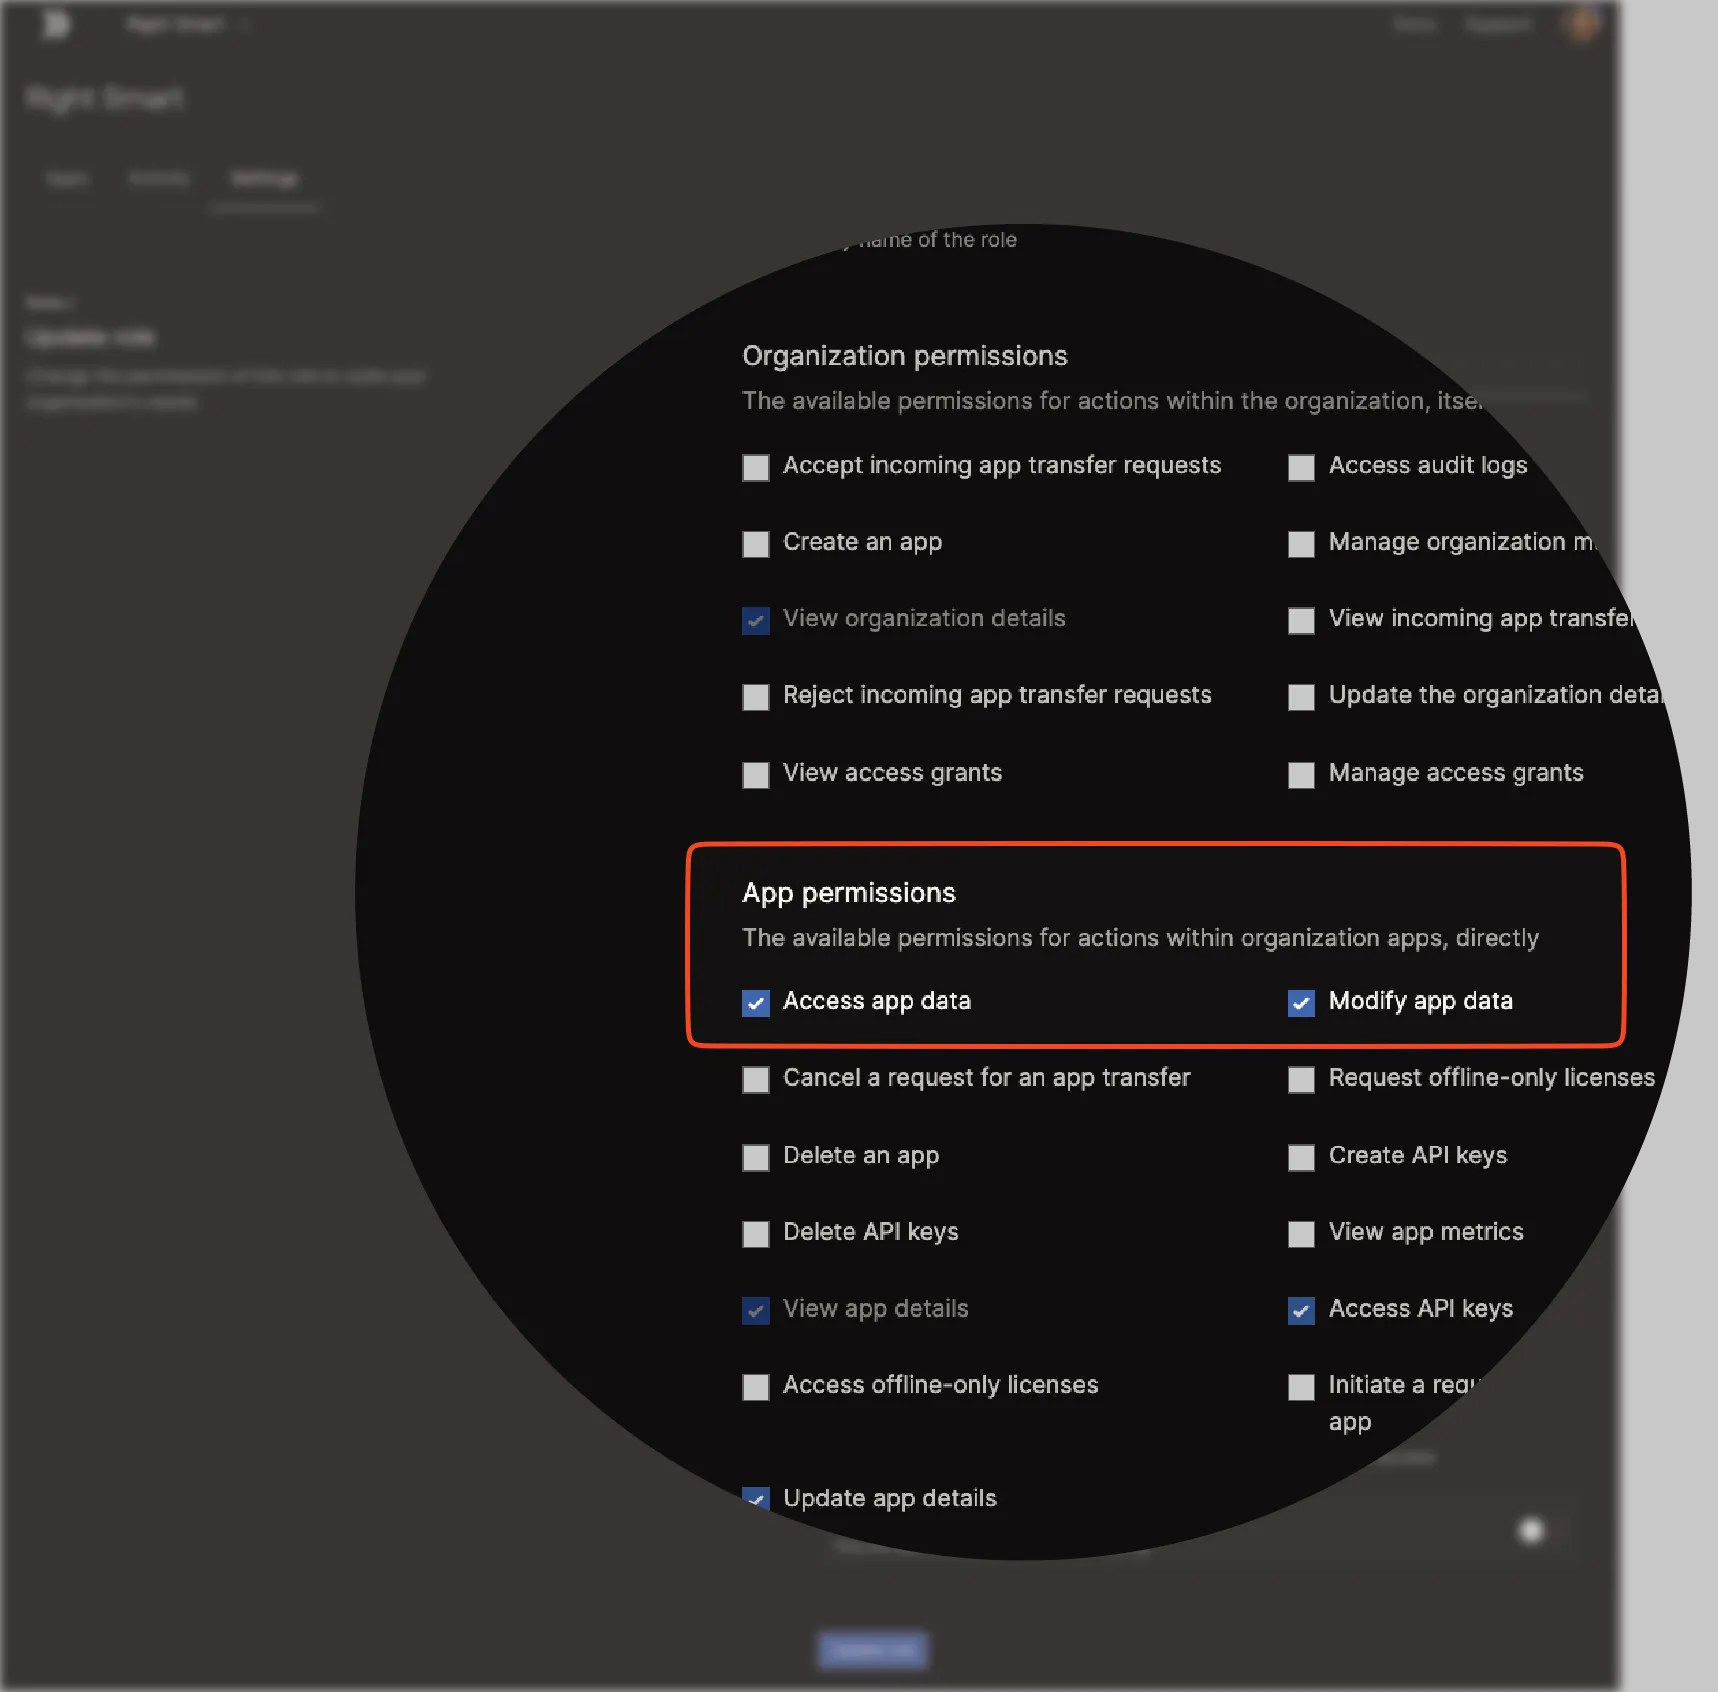Viewport: 1718px width, 1692px height.
Task: Click the App permissions heading
Action: tap(849, 893)
